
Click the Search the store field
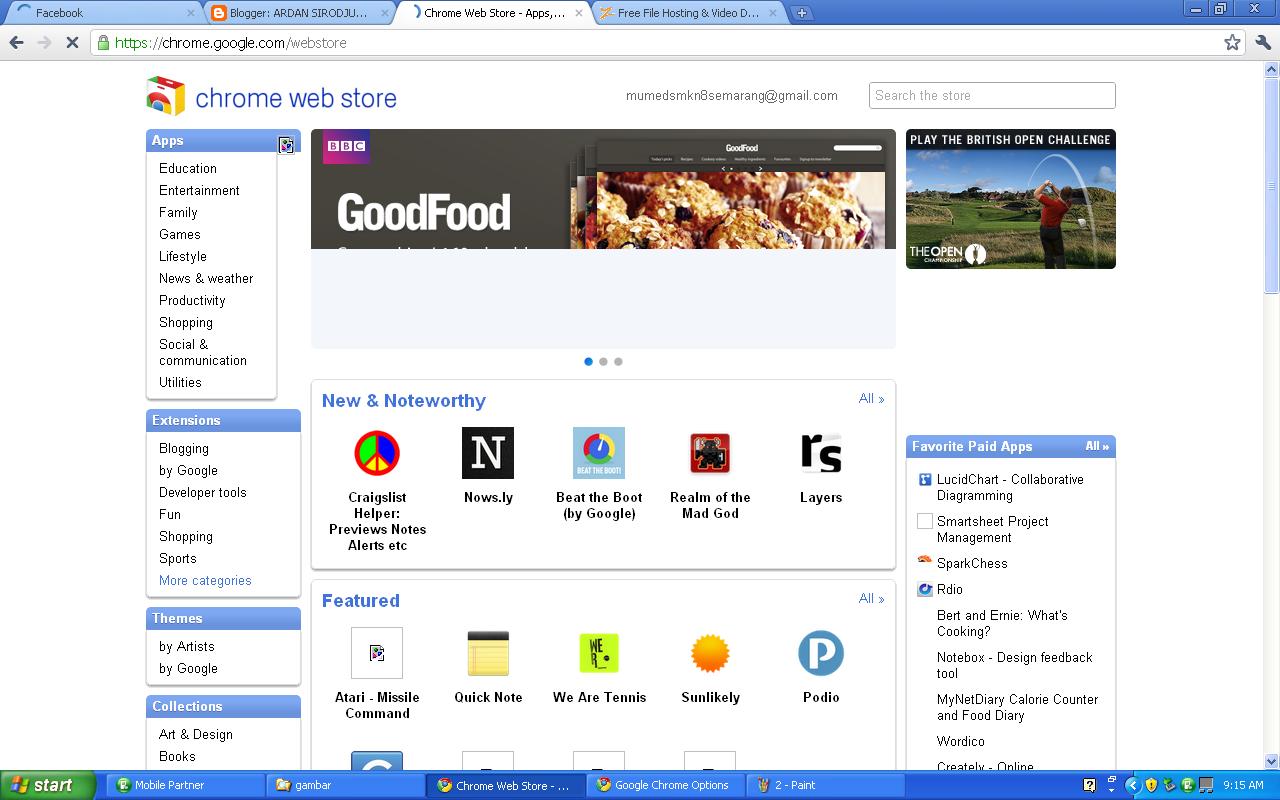[992, 95]
